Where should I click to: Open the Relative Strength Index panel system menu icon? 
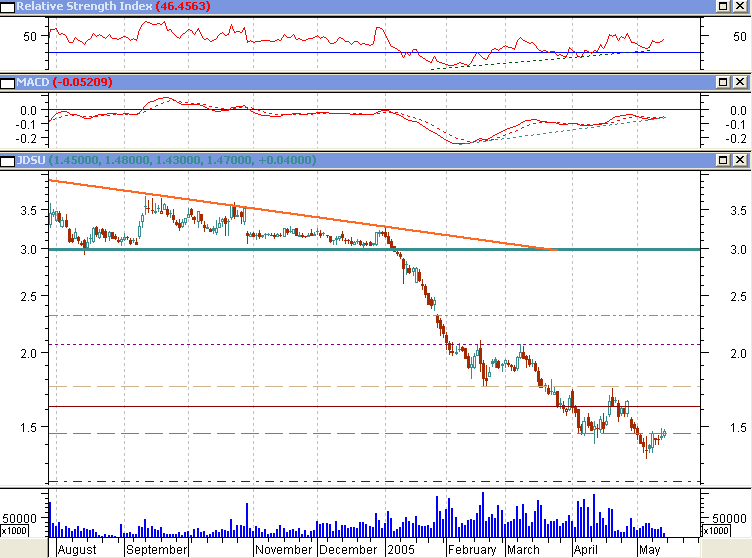click(x=7, y=7)
